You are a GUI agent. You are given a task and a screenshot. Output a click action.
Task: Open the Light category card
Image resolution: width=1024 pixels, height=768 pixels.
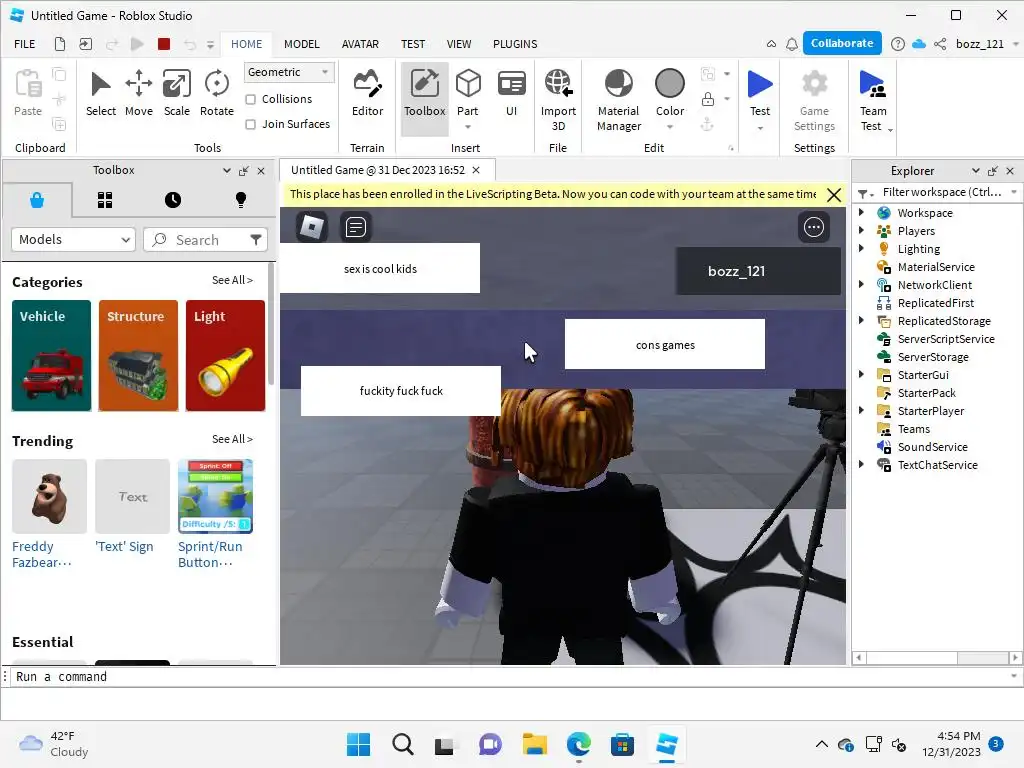tap(225, 356)
